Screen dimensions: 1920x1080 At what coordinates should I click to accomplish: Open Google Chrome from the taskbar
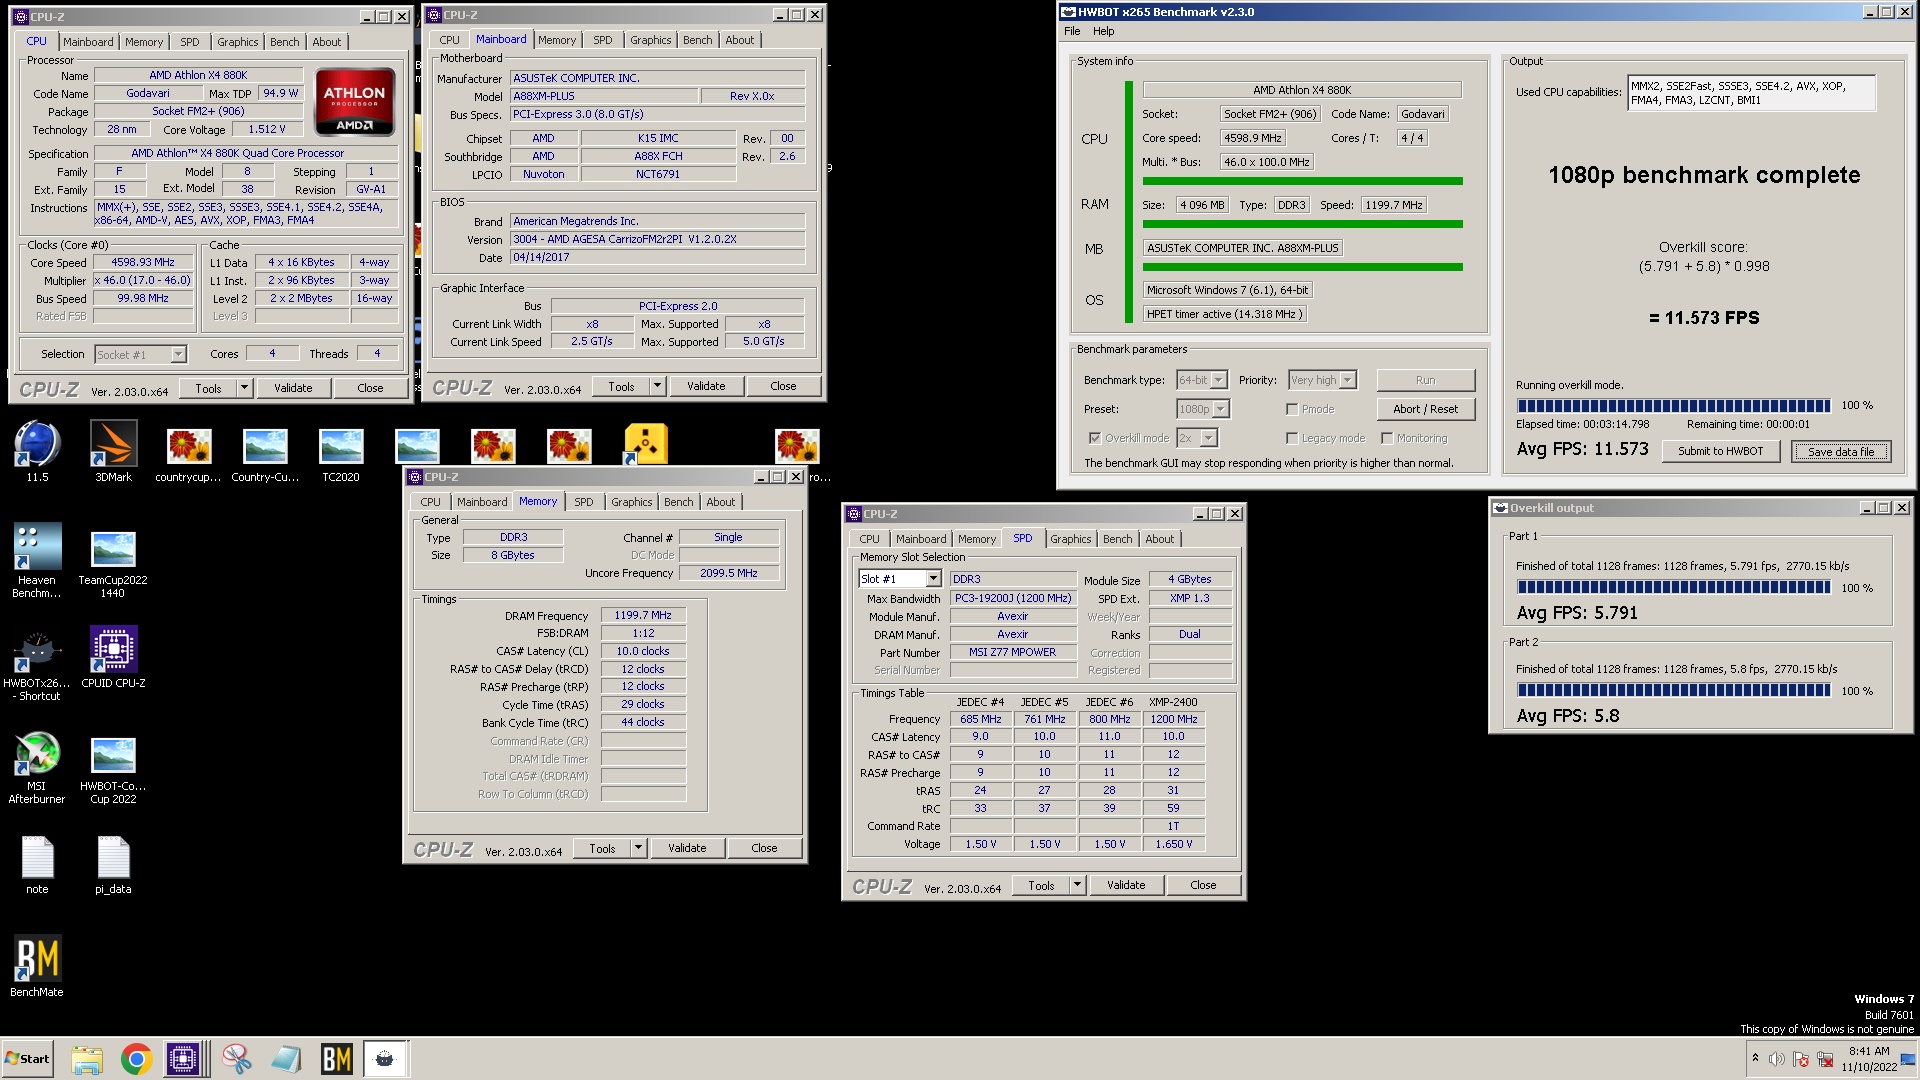(136, 1059)
